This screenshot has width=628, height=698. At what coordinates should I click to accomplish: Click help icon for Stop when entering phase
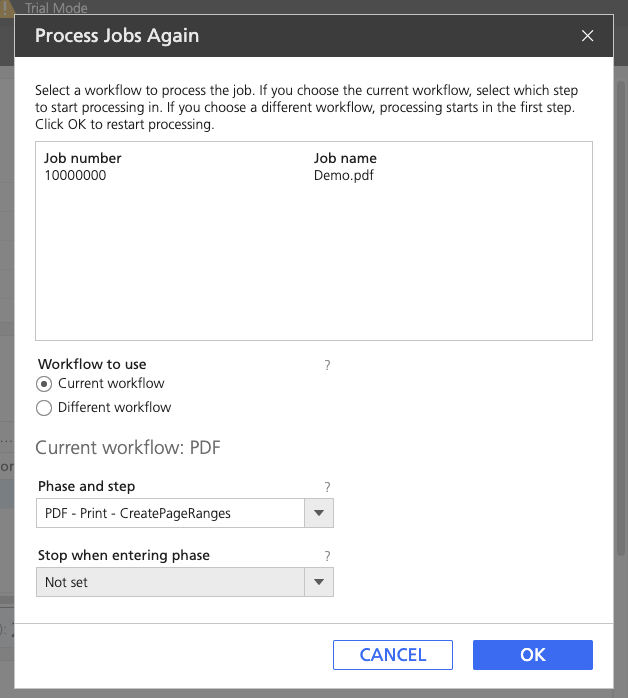pos(327,556)
